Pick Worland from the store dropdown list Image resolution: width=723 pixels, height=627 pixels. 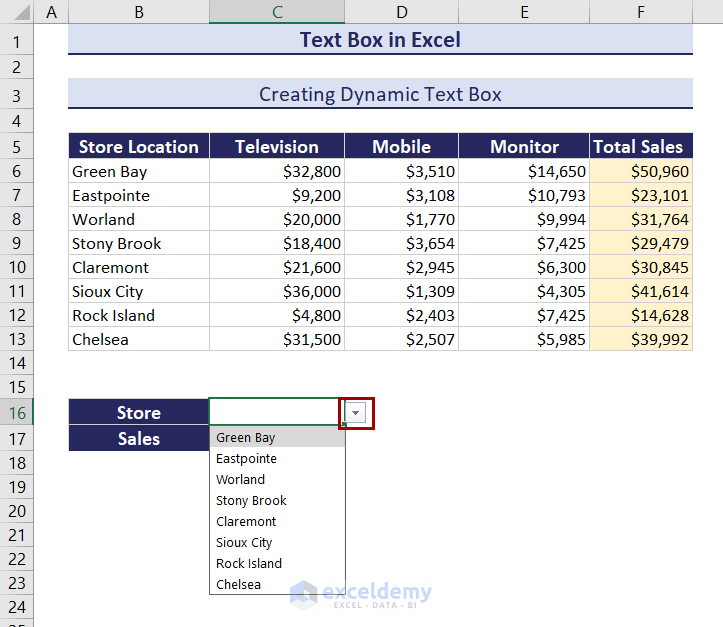(x=241, y=479)
